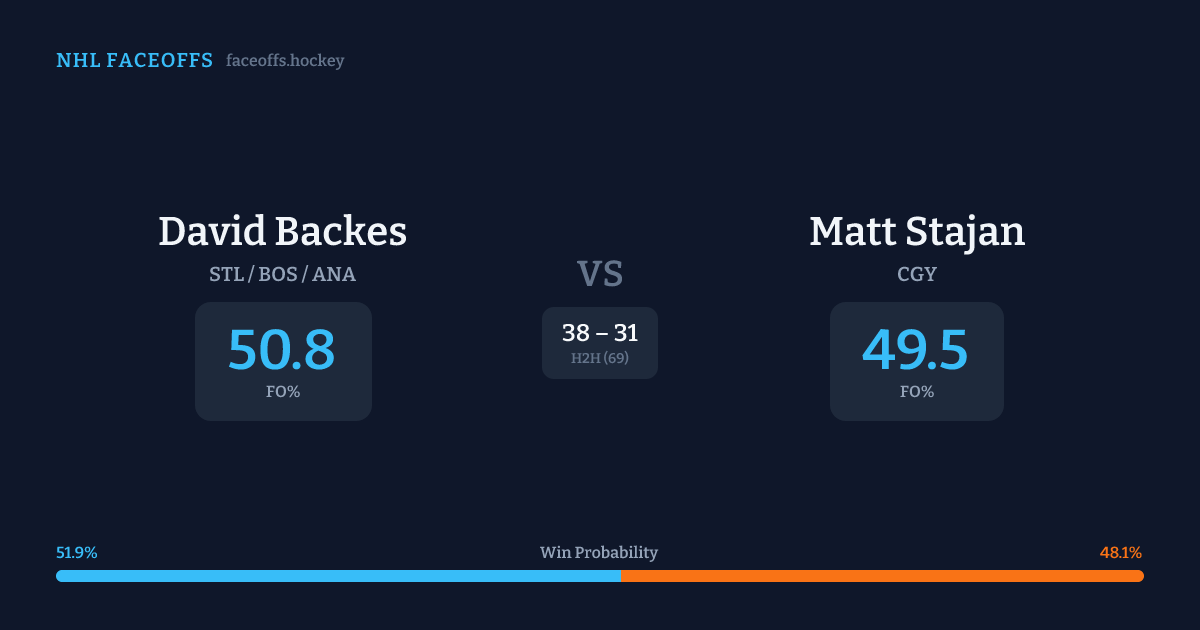
Task: Select the Matt Stajan player name
Action: click(917, 232)
